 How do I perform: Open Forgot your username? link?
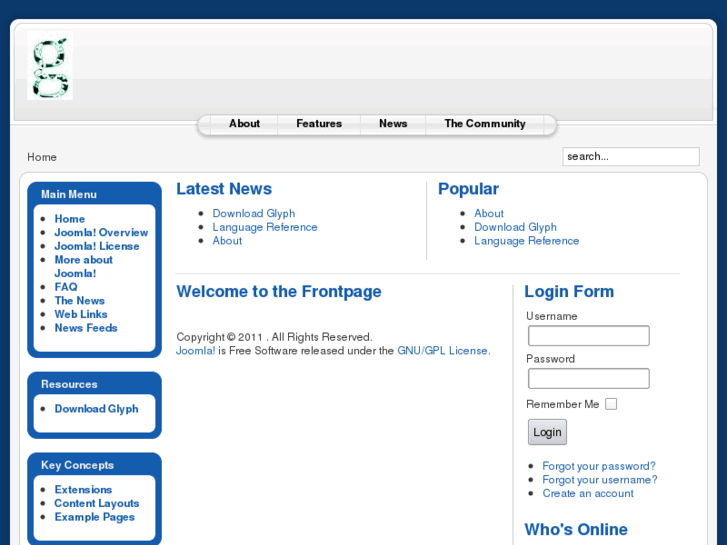tap(599, 480)
